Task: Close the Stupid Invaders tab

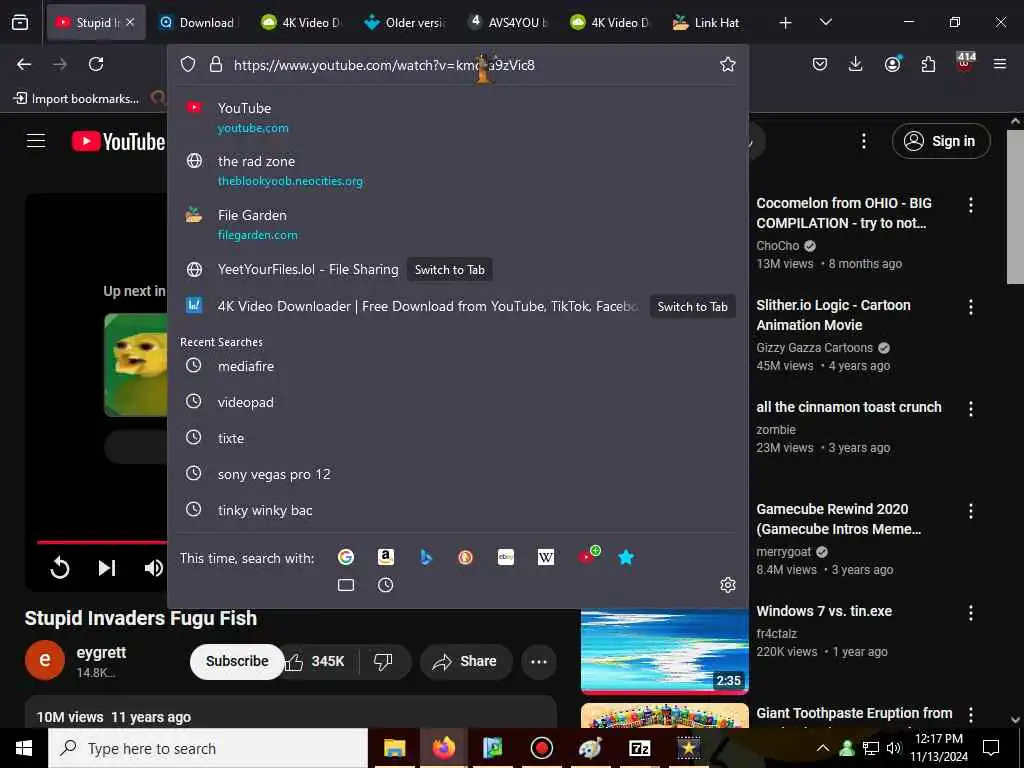Action: click(x=130, y=22)
